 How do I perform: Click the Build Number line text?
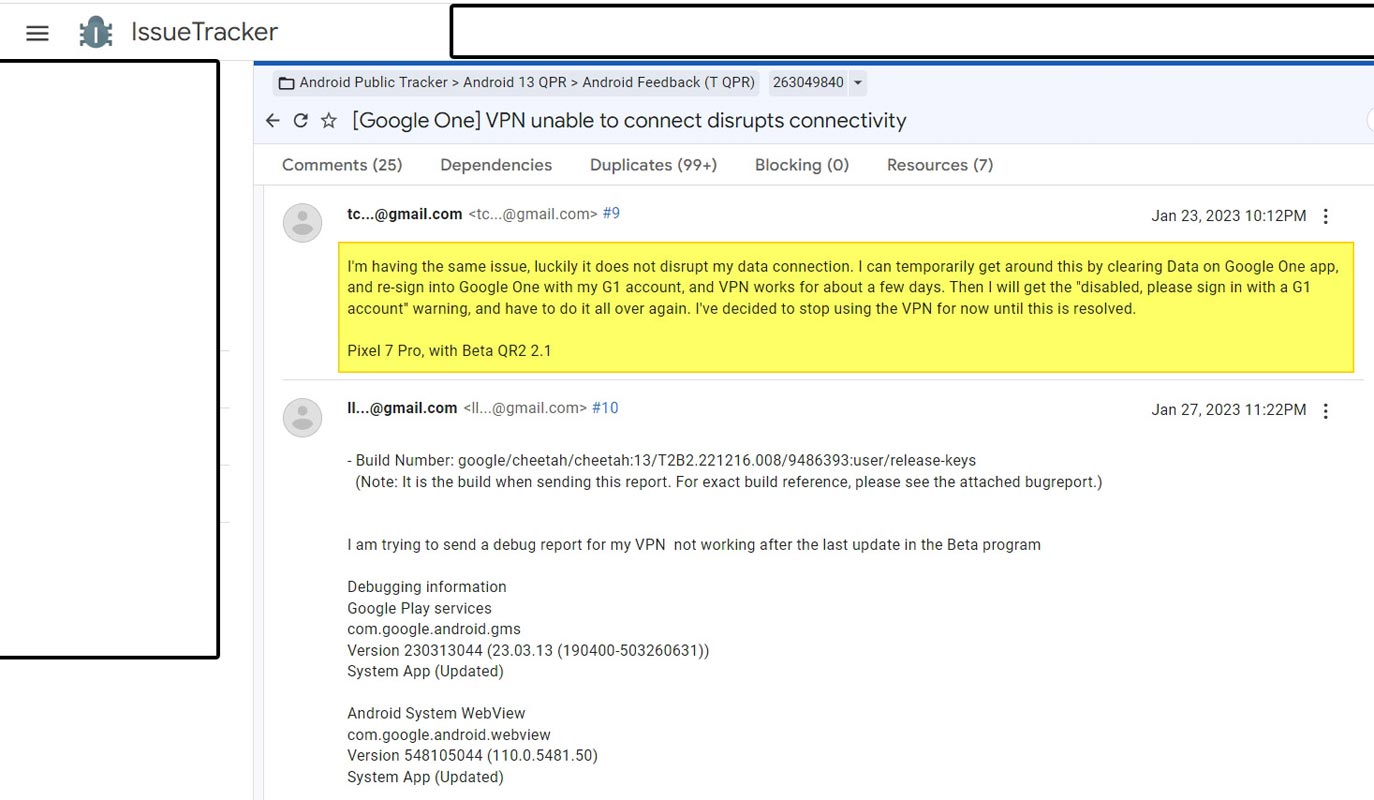click(x=661, y=460)
